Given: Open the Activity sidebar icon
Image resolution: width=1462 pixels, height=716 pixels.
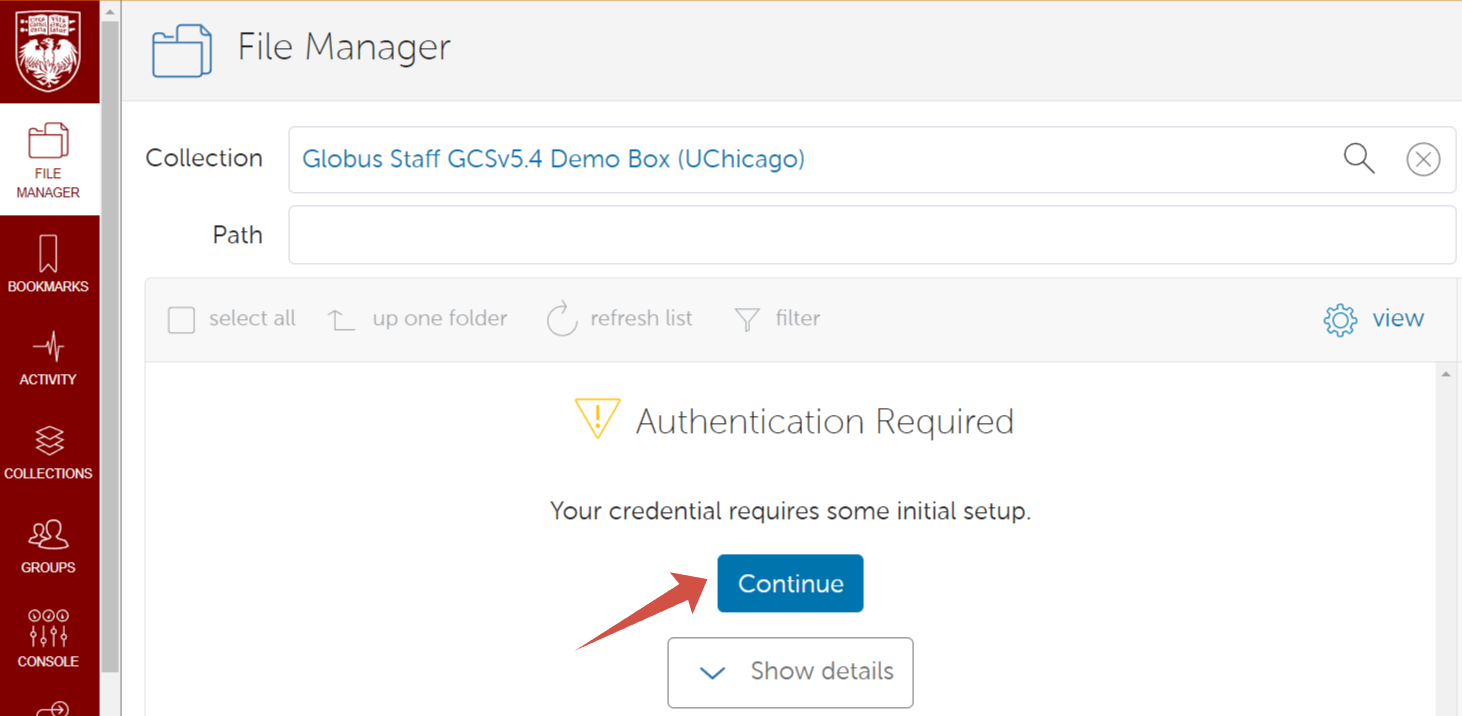Looking at the screenshot, I should coord(48,358).
